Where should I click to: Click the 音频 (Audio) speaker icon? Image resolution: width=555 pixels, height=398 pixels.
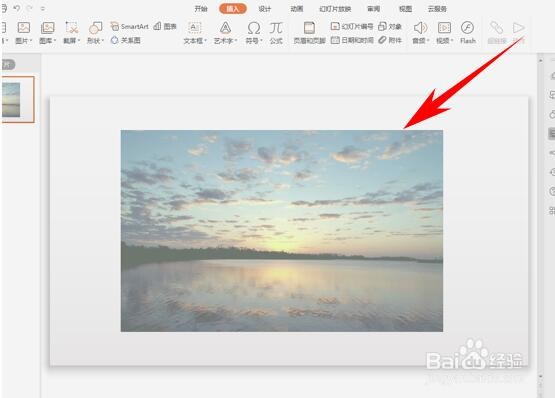coord(420,28)
